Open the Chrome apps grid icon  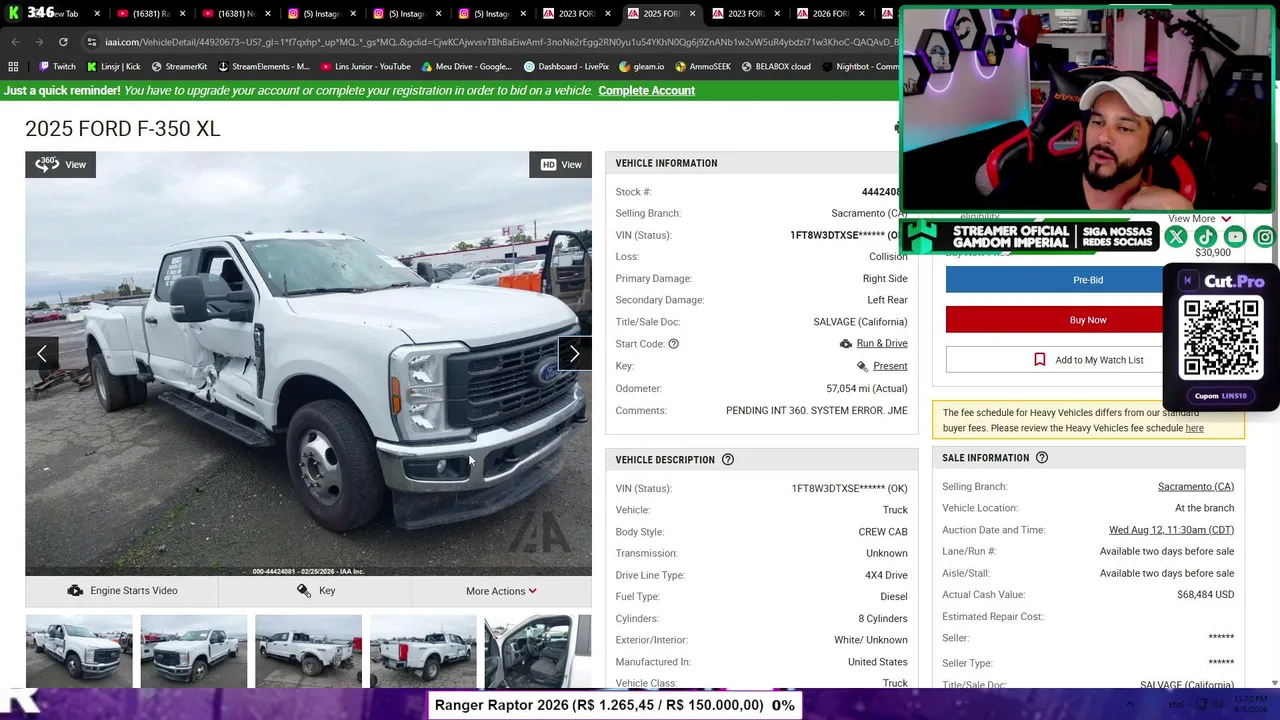point(13,67)
